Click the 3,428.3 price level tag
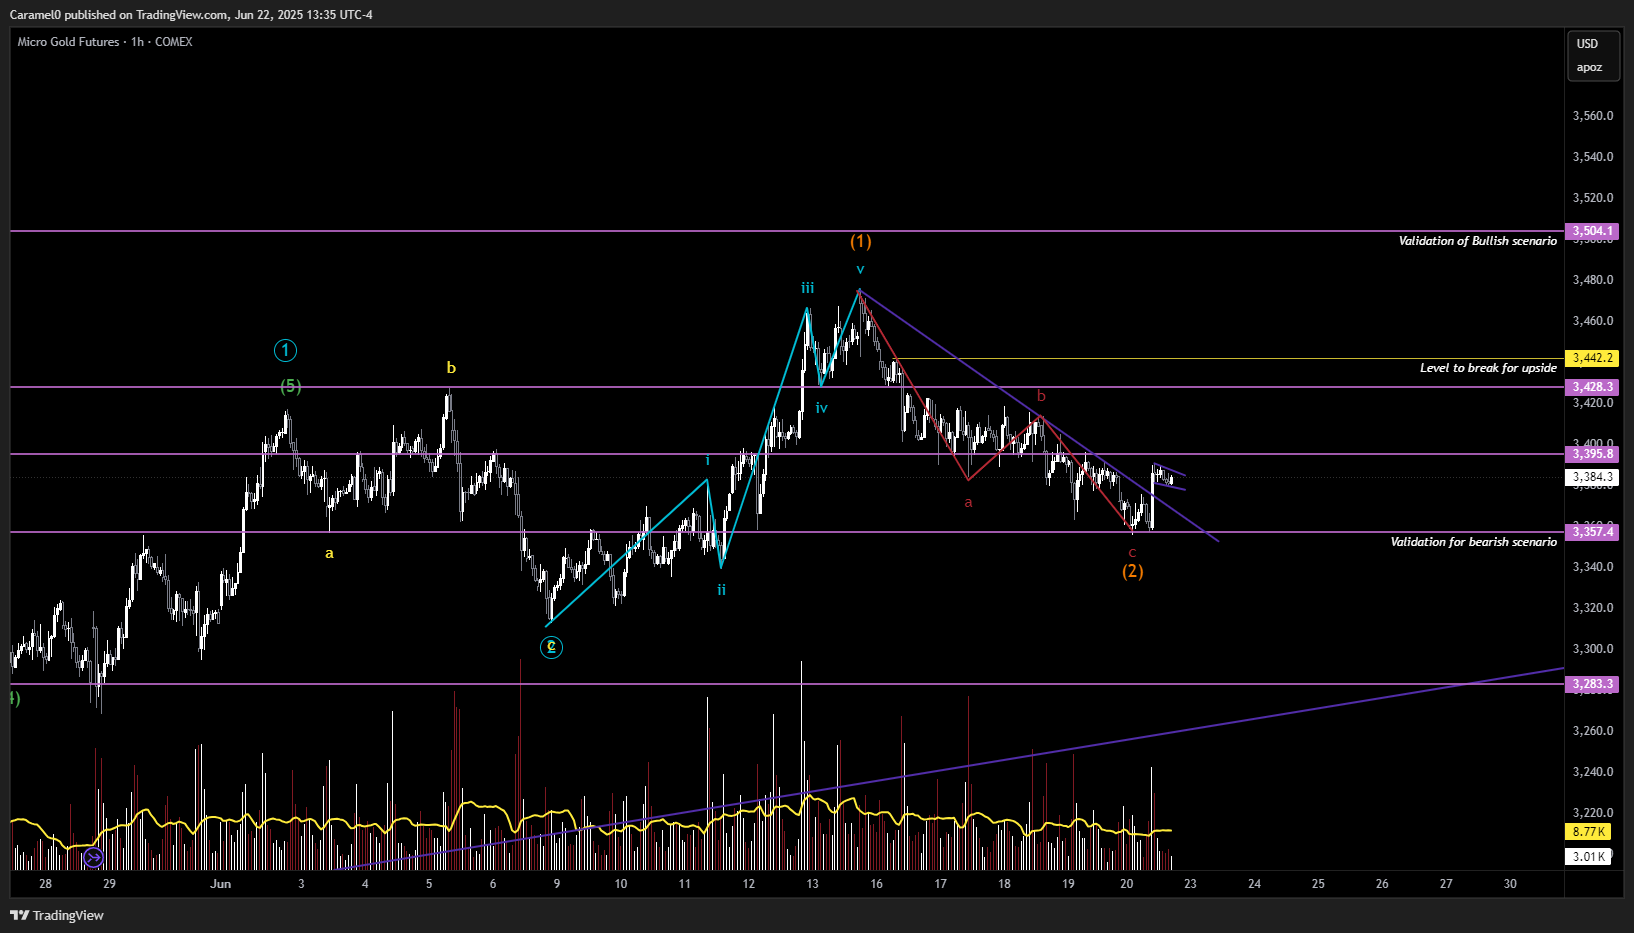This screenshot has height=933, width=1634. tap(1592, 387)
